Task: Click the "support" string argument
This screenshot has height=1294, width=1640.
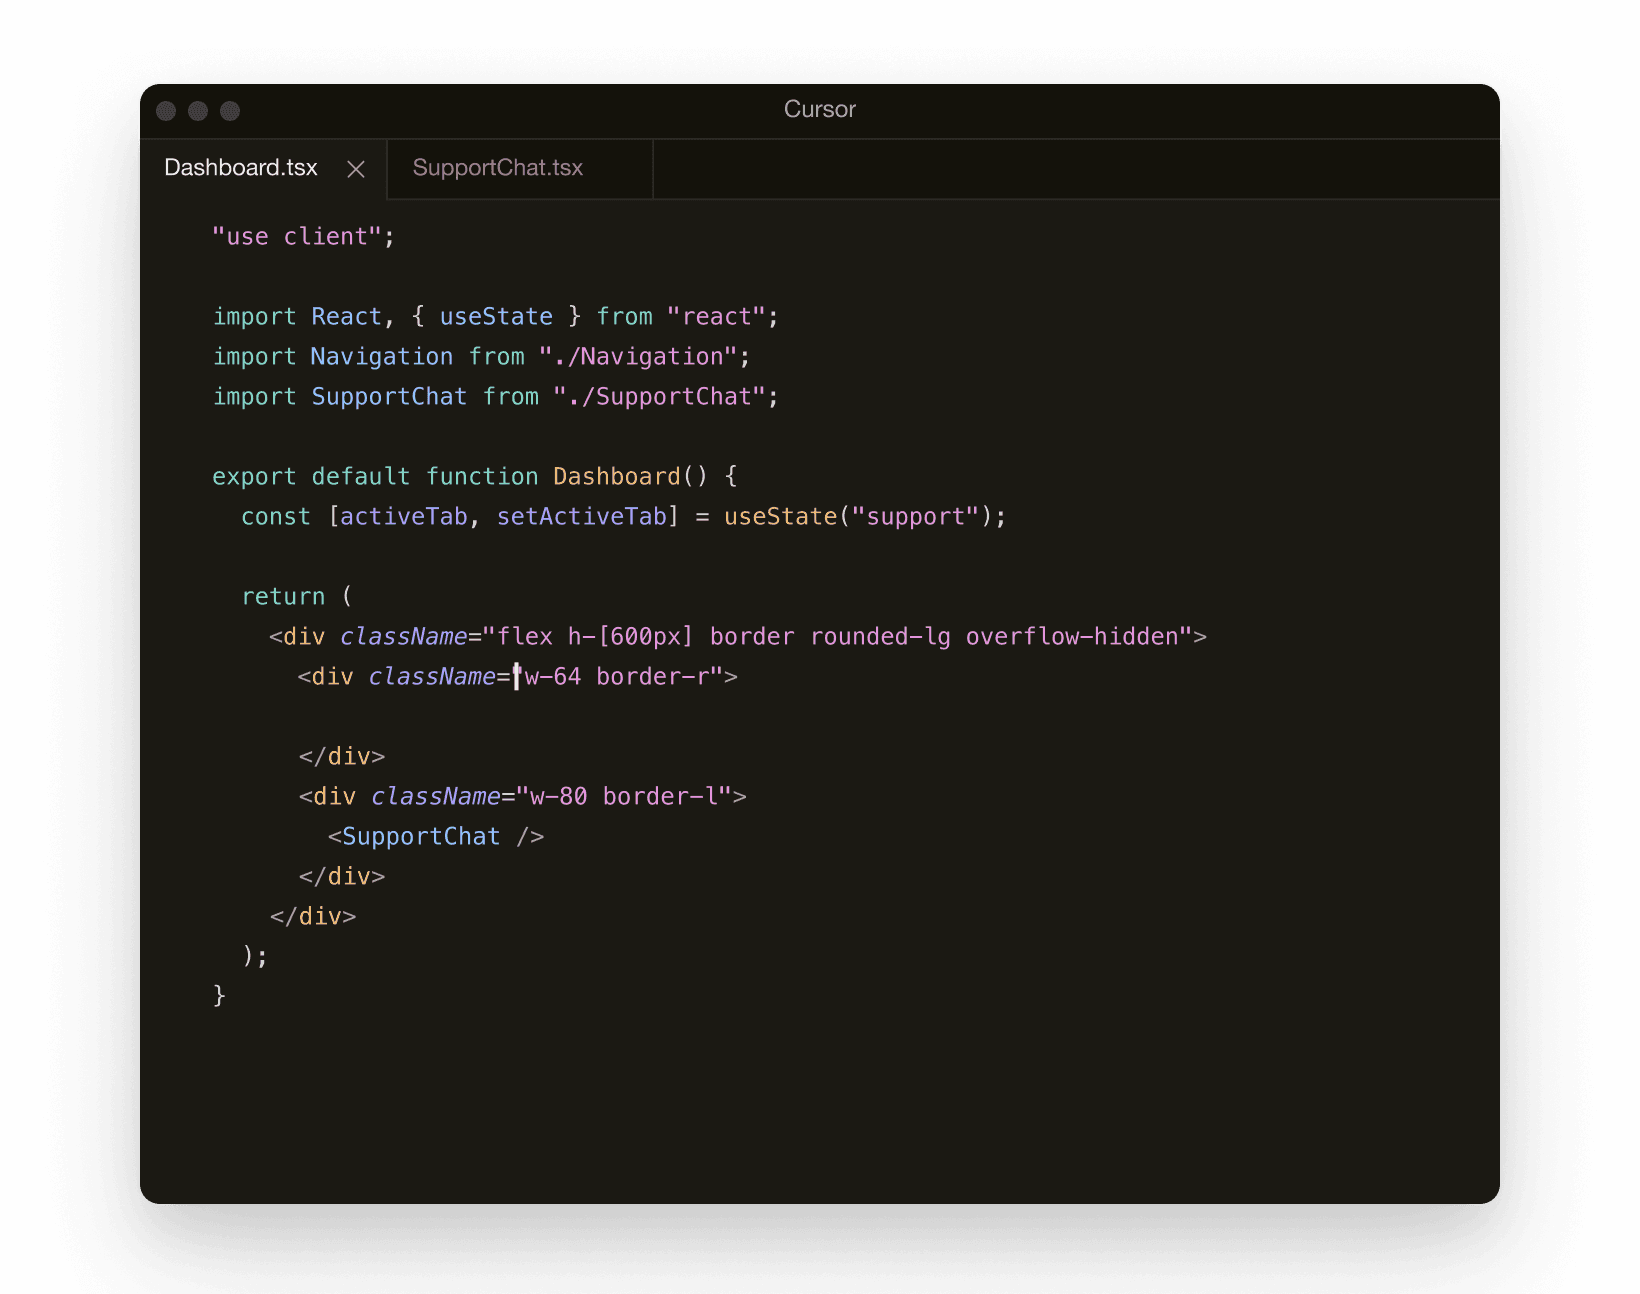Action: pos(915,517)
